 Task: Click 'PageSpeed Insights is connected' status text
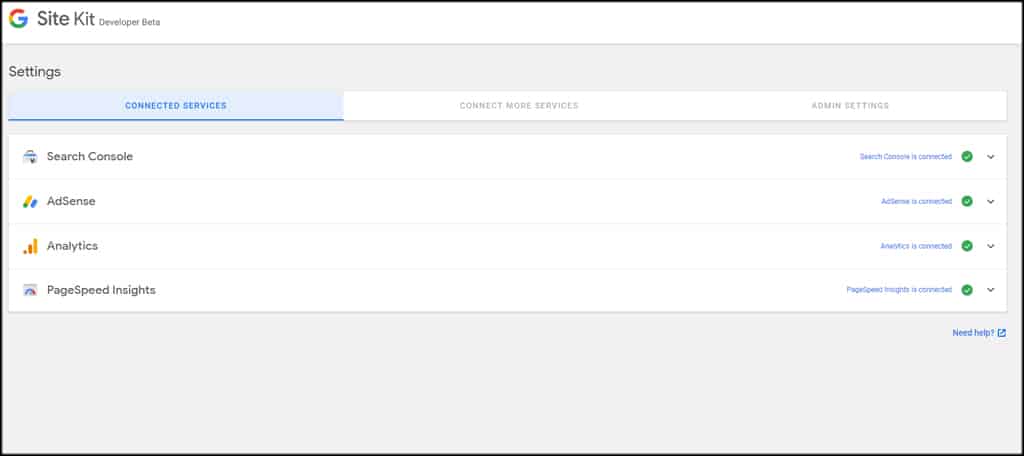(899, 289)
